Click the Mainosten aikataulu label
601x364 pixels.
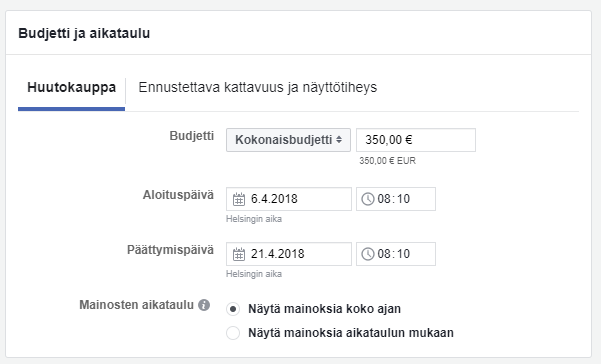(136, 305)
